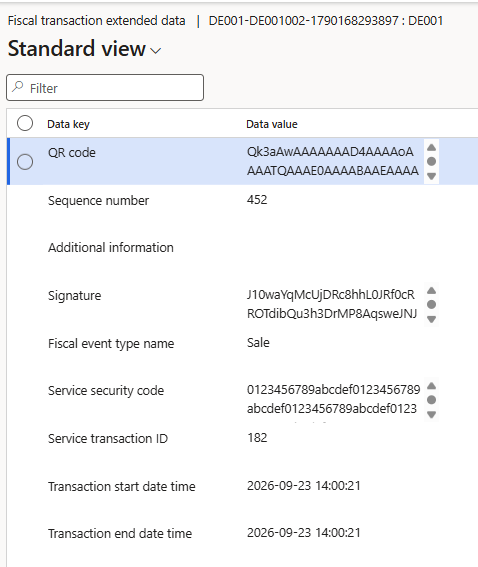
Task: Select the Additional information row label
Action: (111, 248)
